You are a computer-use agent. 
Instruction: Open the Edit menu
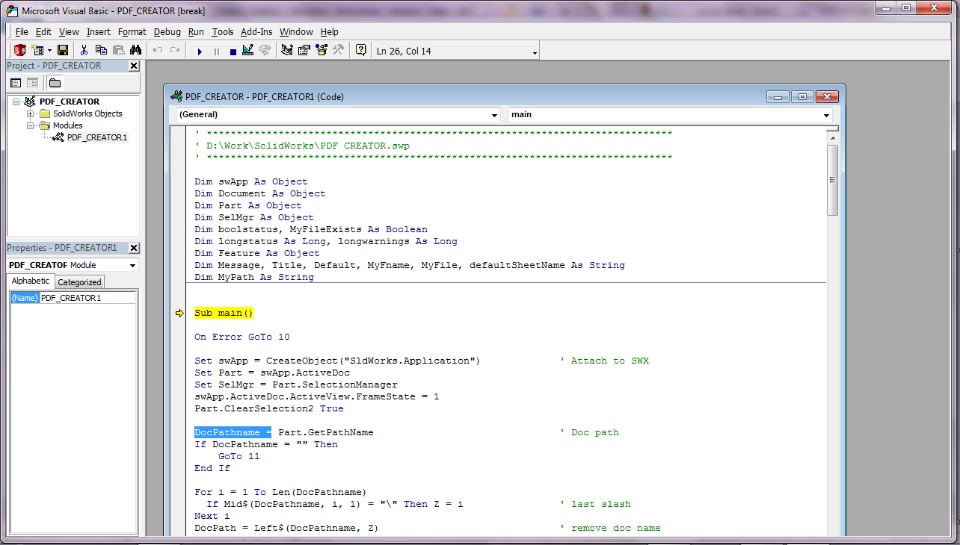[x=43, y=32]
